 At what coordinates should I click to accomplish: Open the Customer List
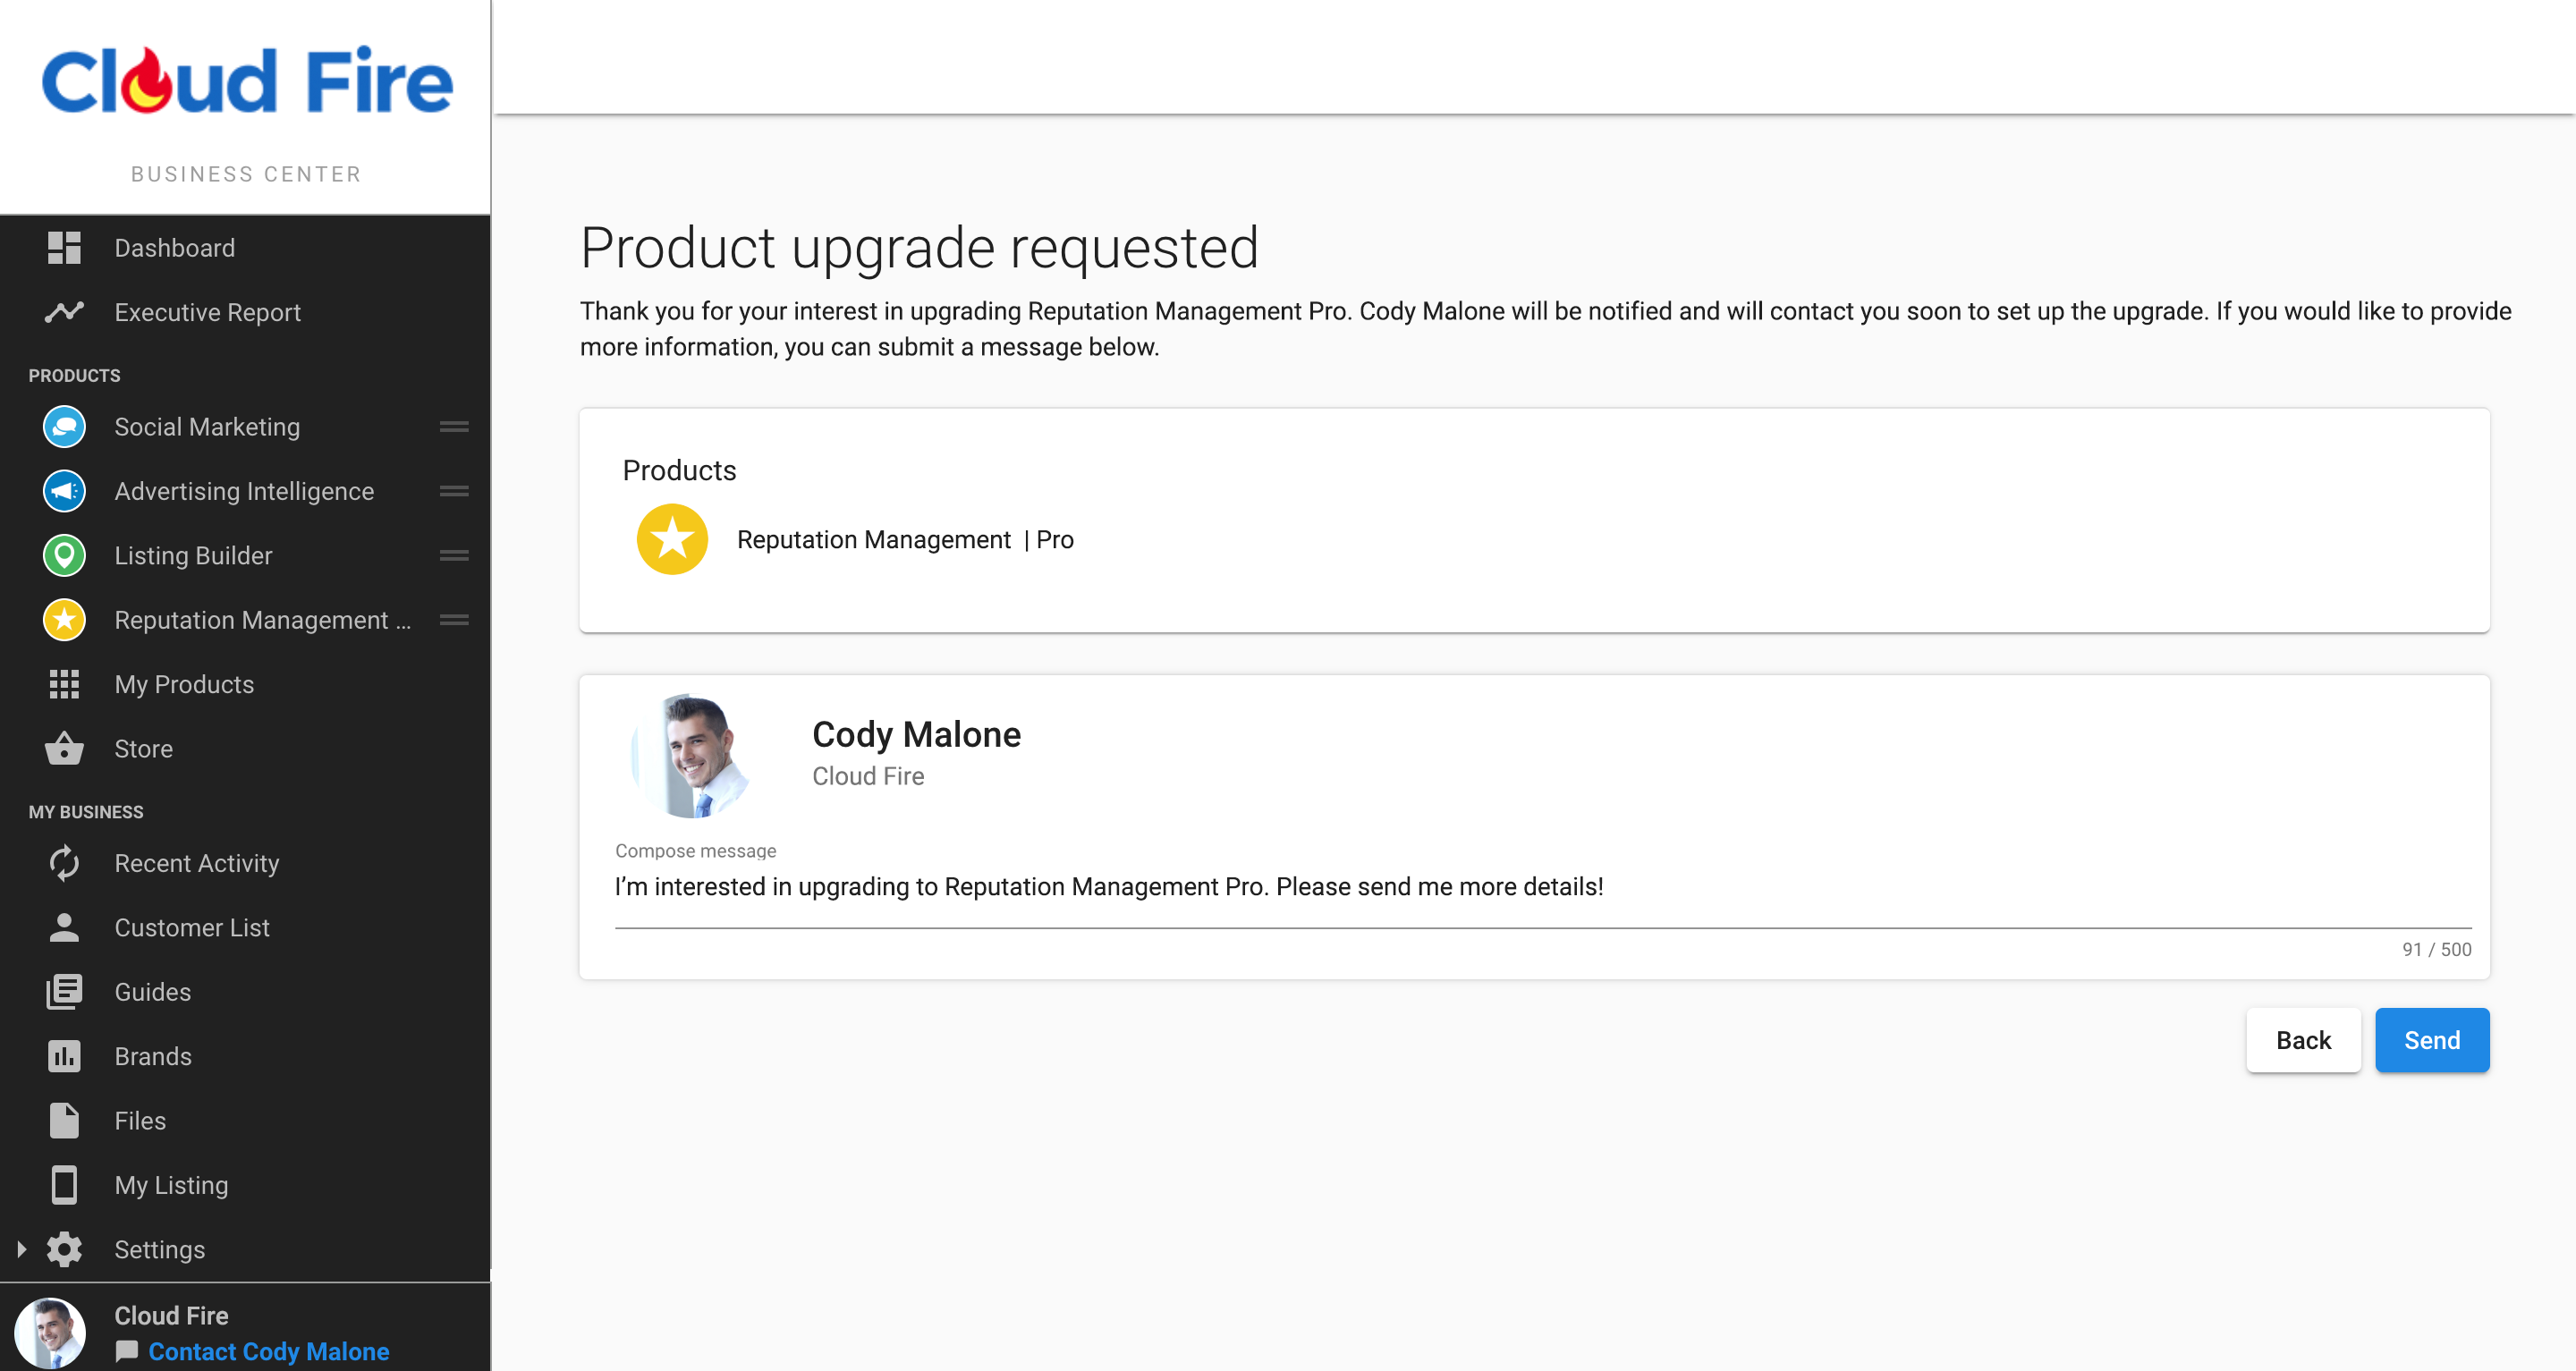(245, 927)
